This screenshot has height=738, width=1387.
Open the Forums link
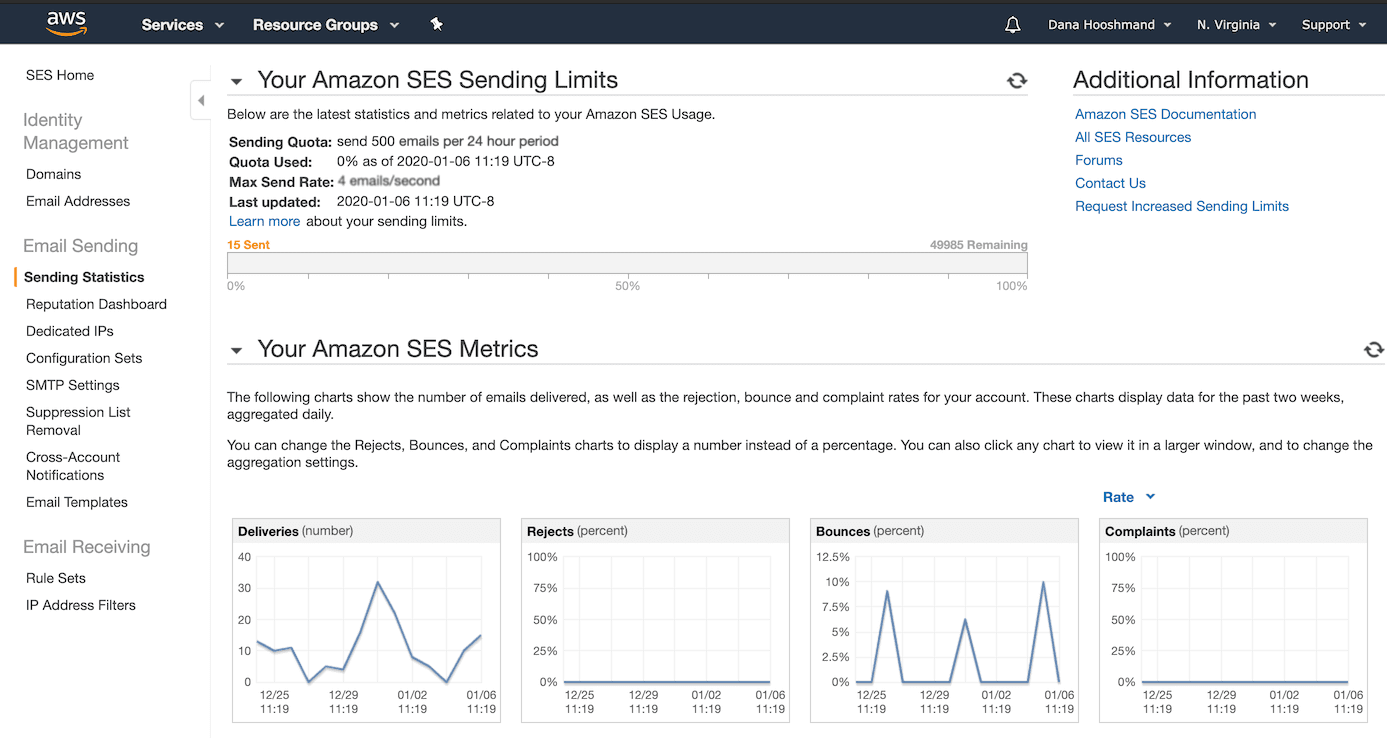click(1099, 160)
